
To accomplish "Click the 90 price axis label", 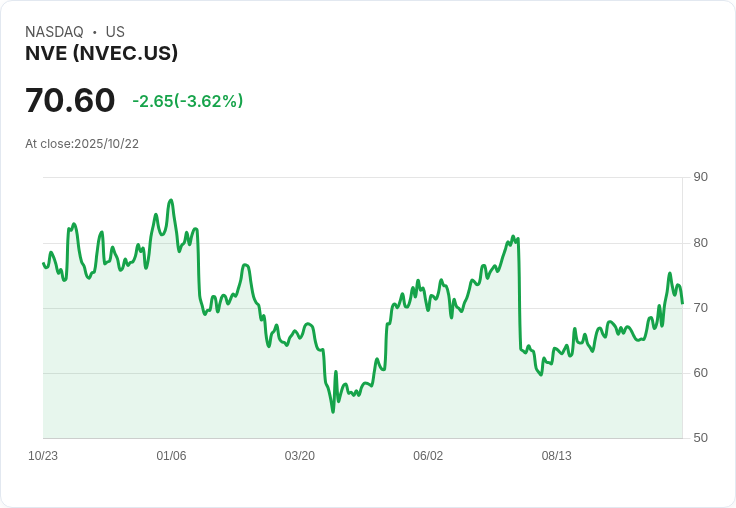I will (701, 177).
